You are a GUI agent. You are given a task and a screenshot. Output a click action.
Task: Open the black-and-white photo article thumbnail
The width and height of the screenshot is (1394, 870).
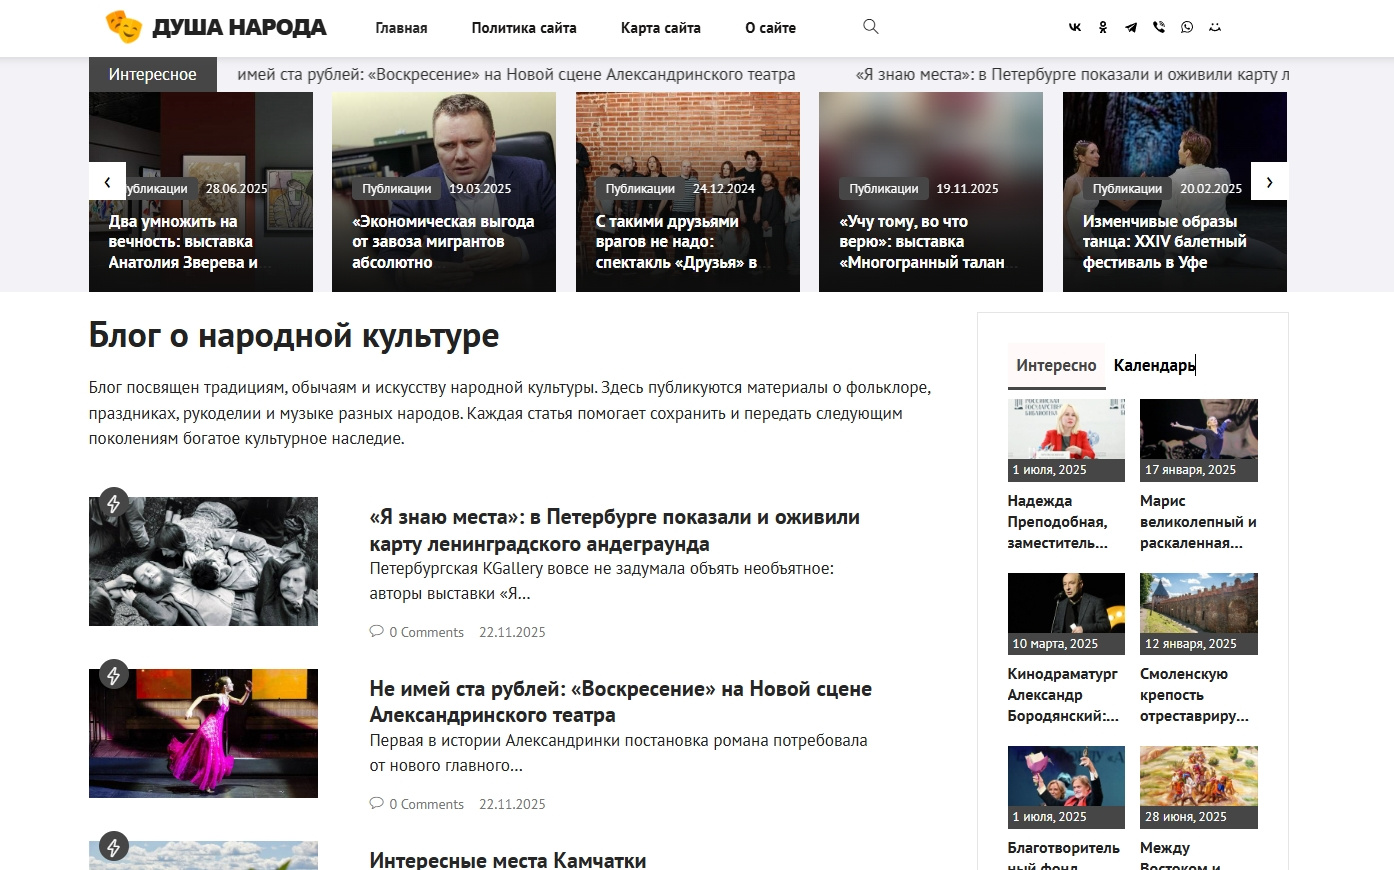(203, 561)
